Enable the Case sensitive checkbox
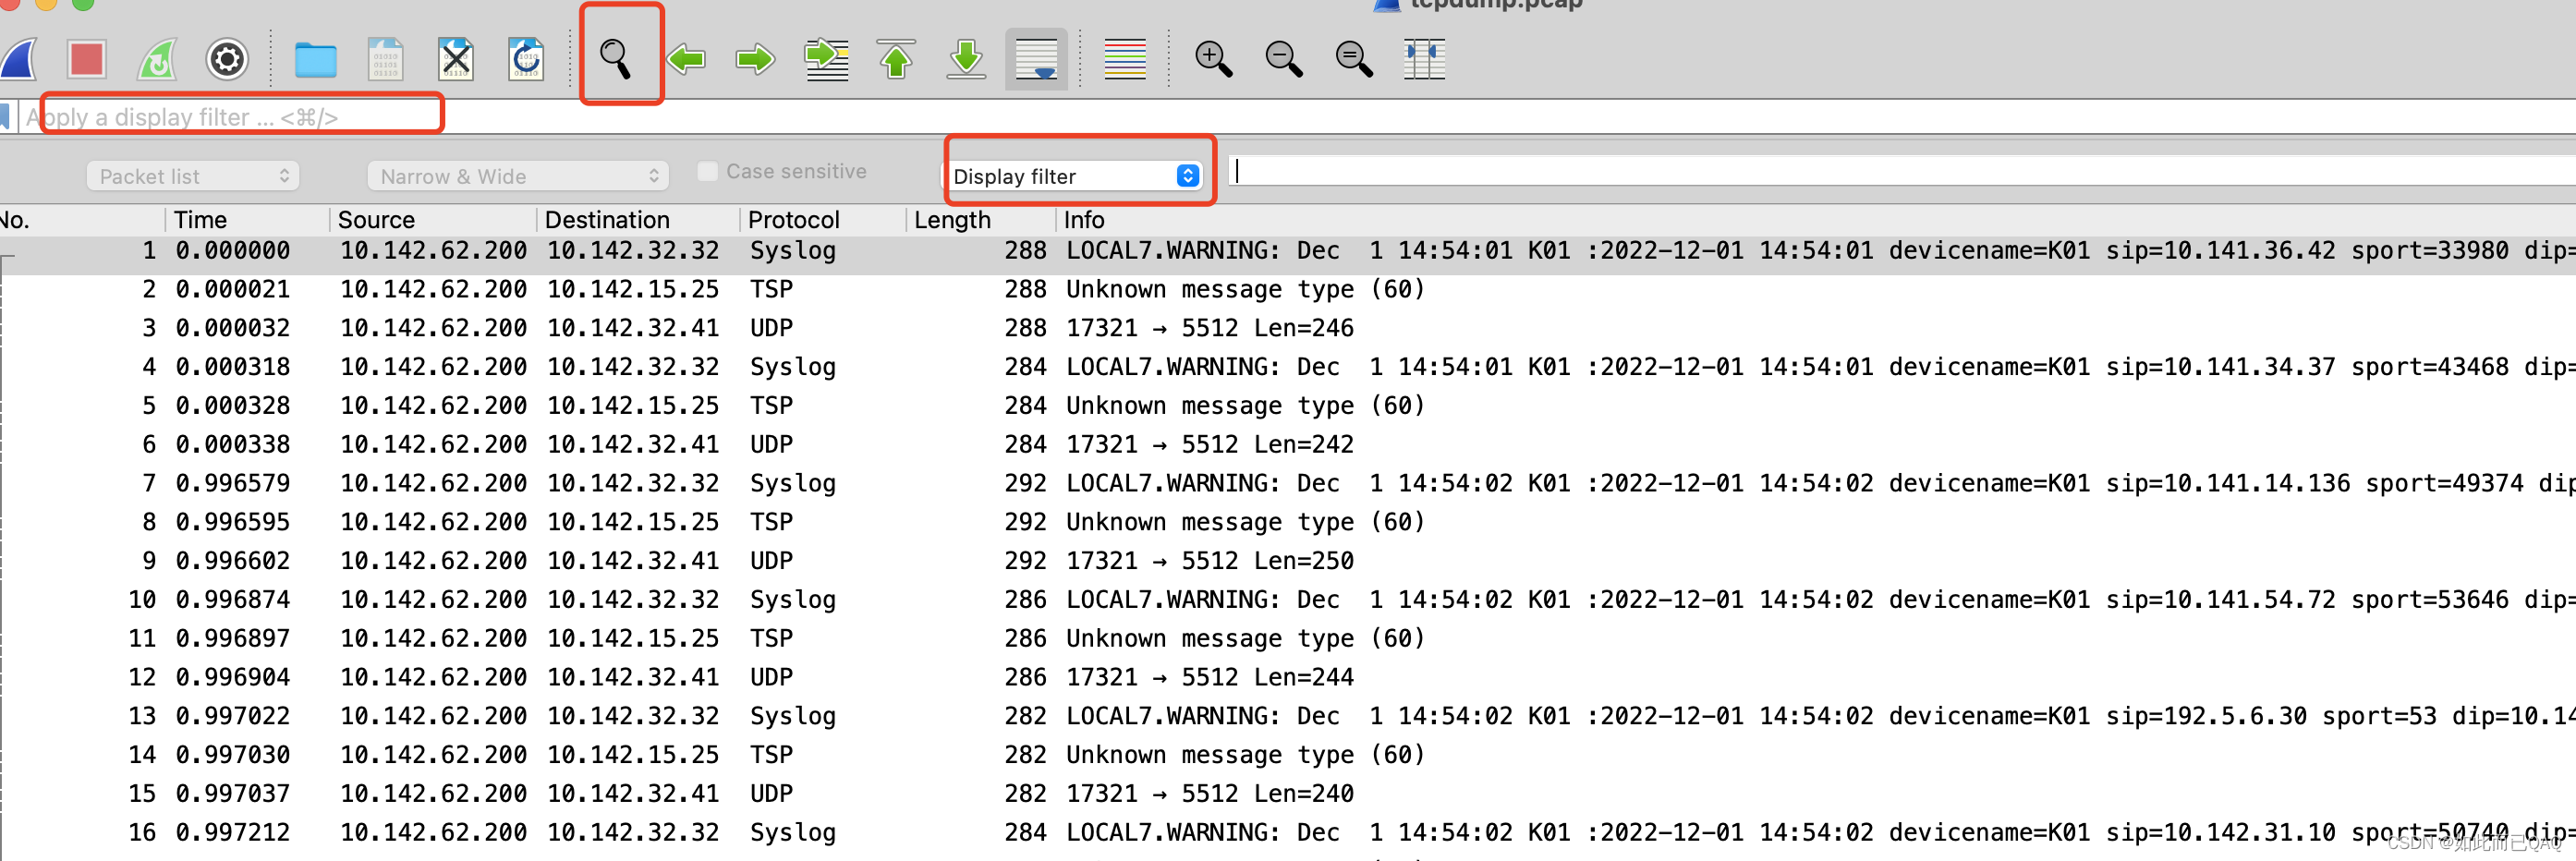Image resolution: width=2576 pixels, height=861 pixels. [x=707, y=171]
